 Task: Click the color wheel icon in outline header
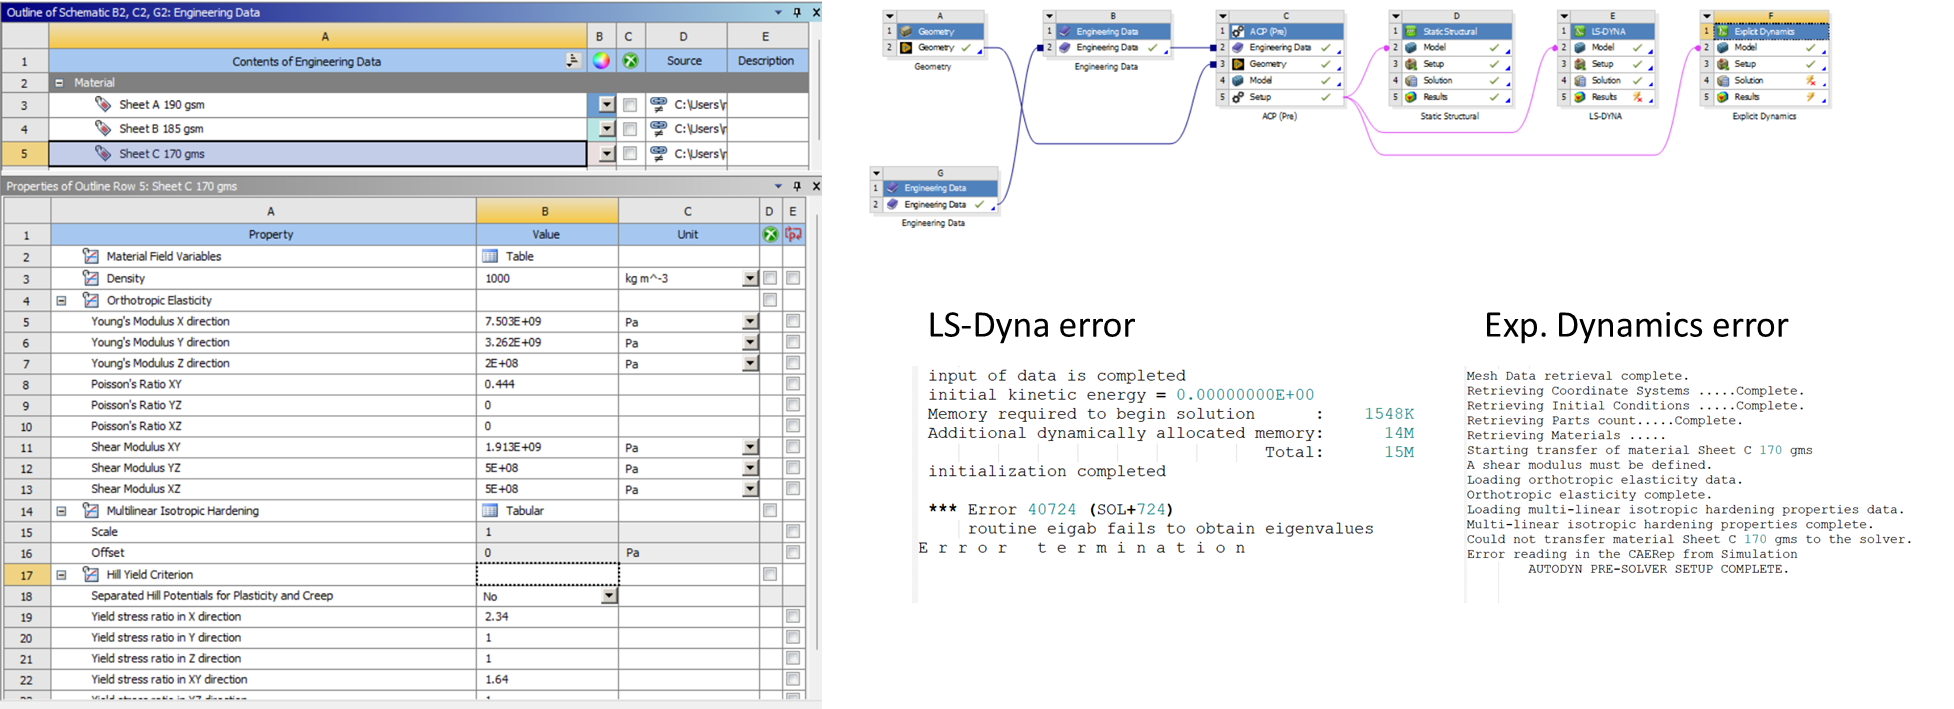click(600, 61)
